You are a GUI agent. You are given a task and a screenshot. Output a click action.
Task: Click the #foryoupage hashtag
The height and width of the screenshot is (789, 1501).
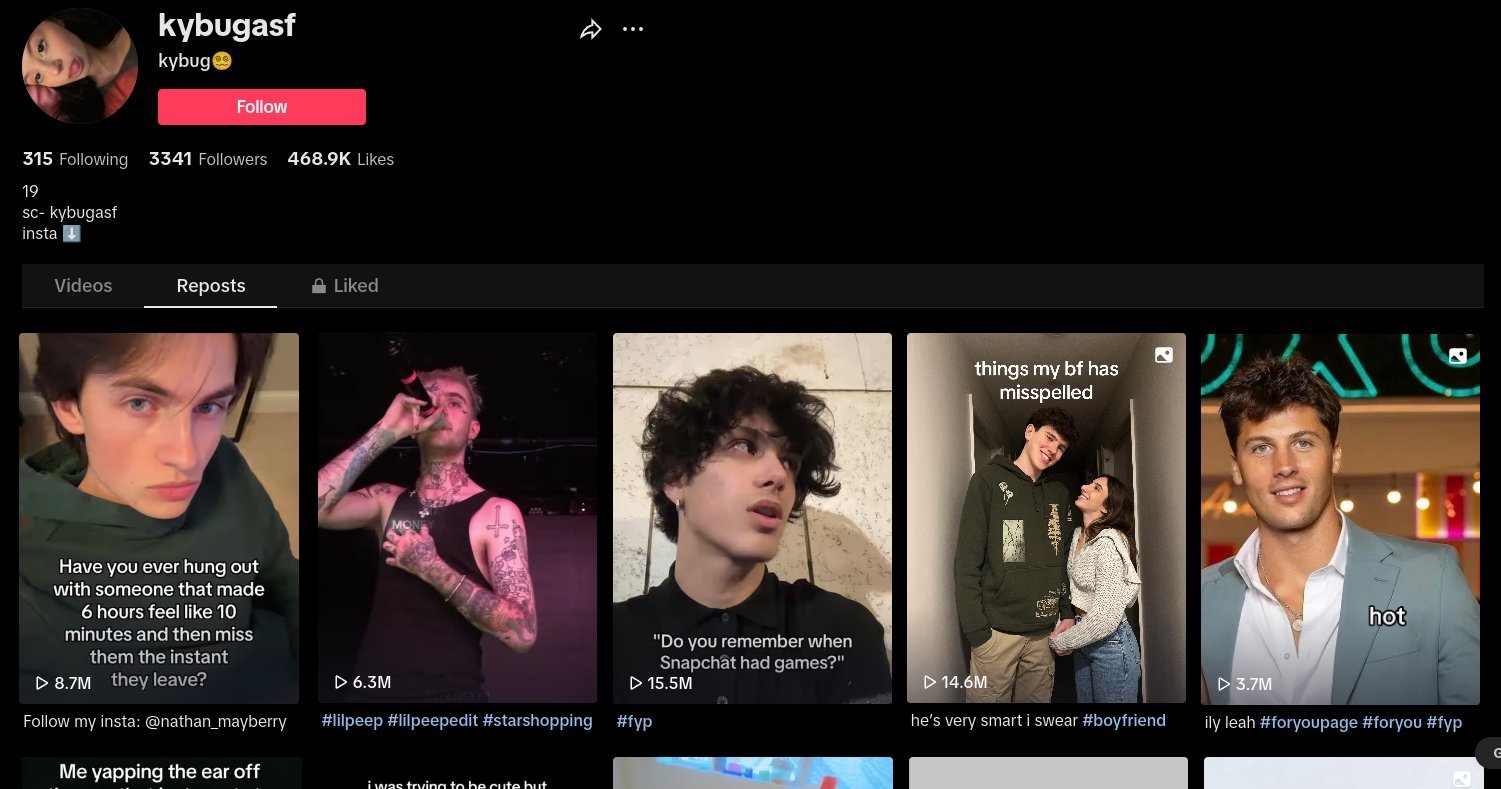1308,722
